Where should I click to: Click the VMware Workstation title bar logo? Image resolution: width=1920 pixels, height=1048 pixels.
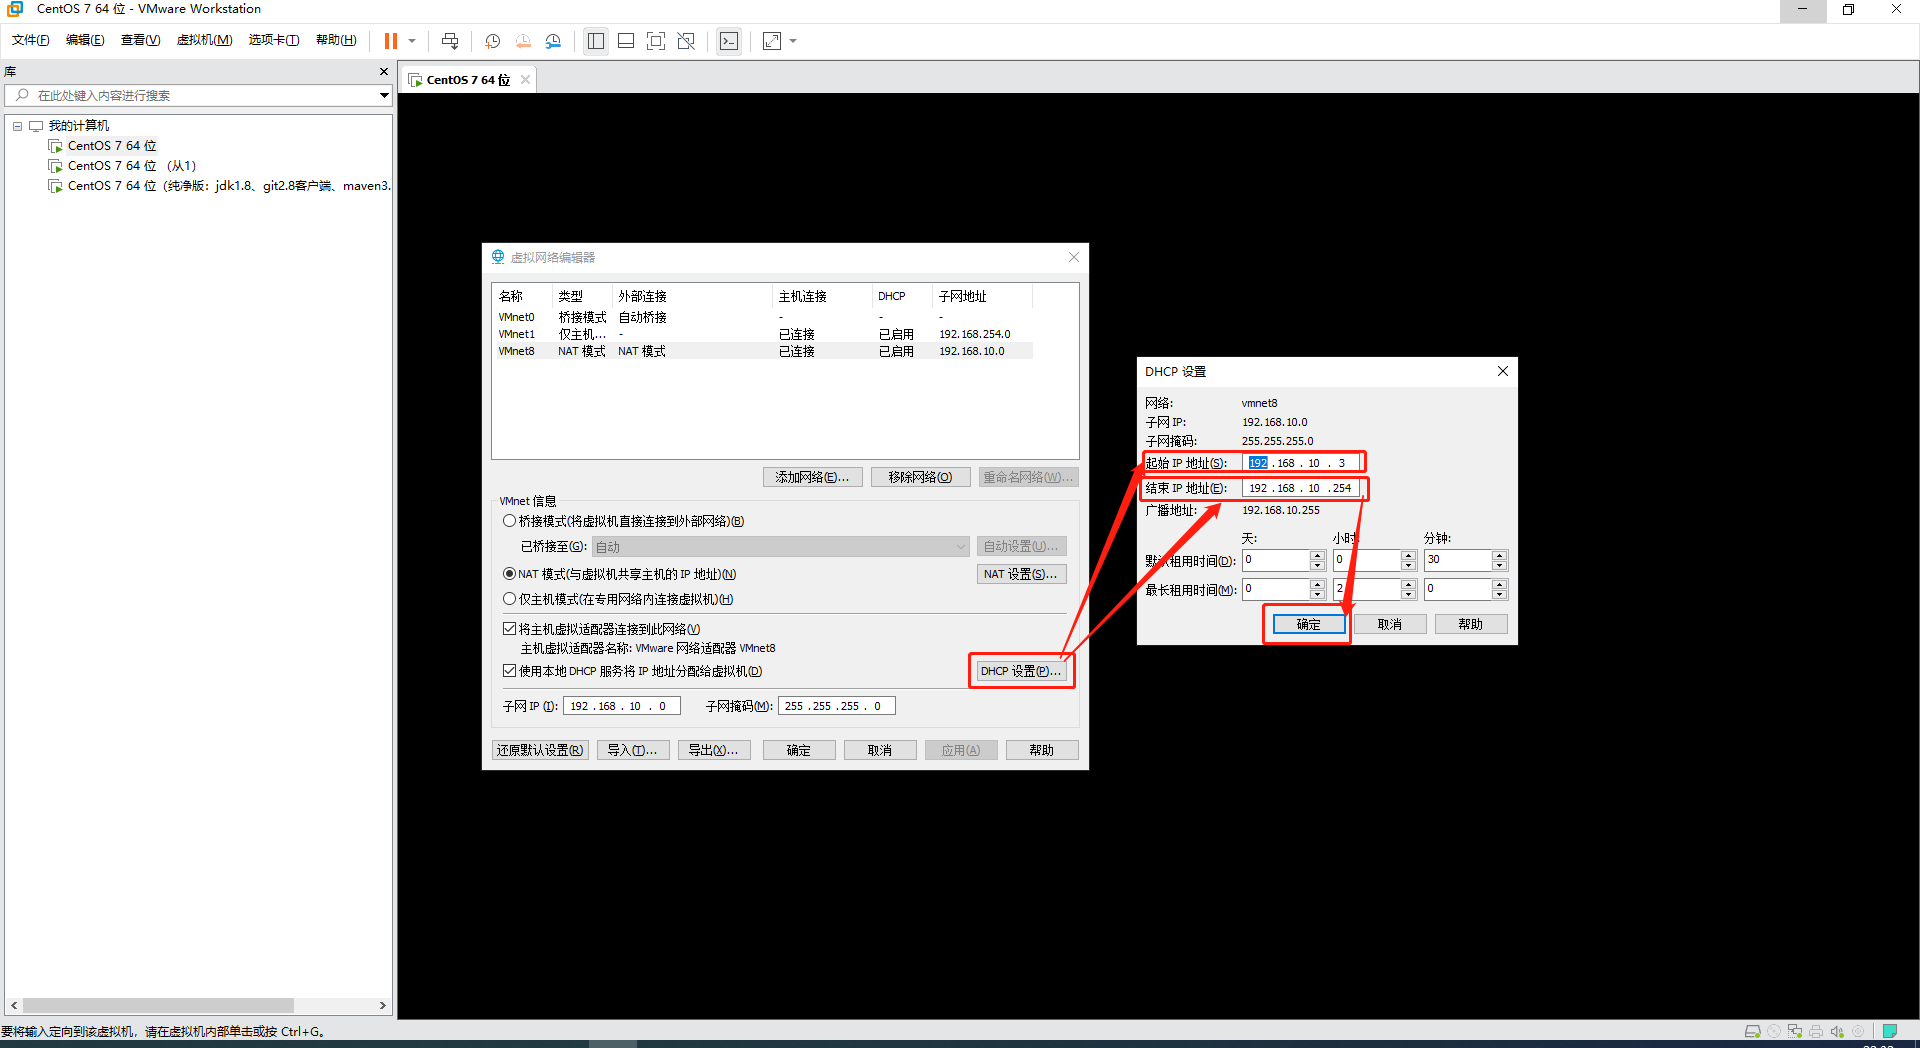(x=15, y=9)
